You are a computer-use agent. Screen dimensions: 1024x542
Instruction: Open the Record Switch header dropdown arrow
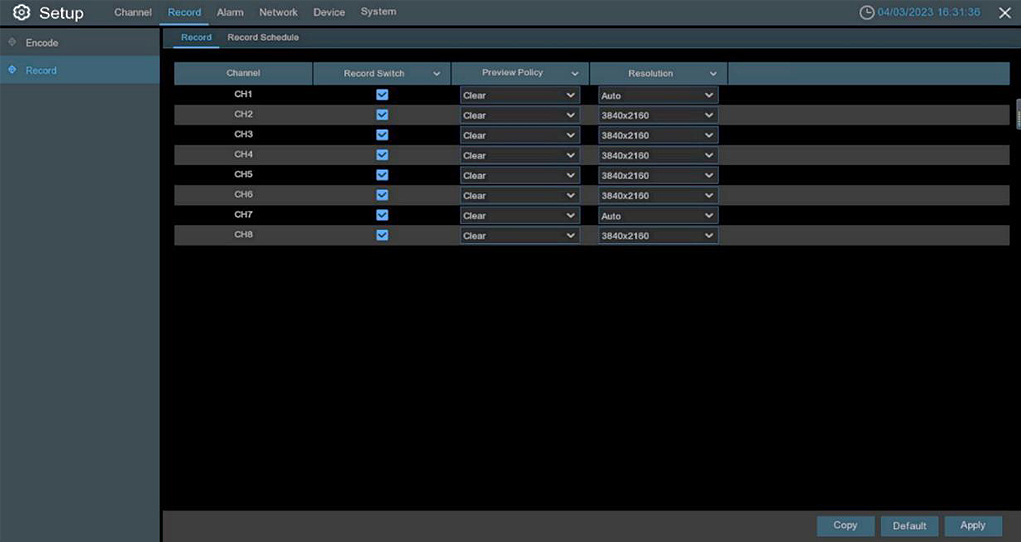[x=436, y=74]
